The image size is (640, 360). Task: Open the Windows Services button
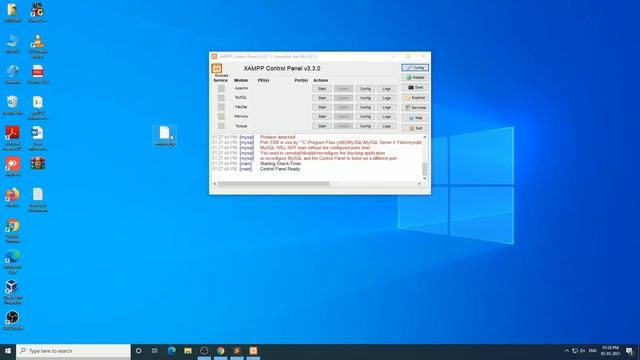tap(415, 108)
